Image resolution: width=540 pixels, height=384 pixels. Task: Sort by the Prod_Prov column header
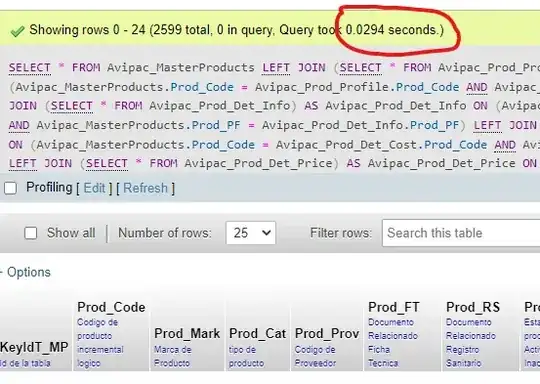[327, 333]
